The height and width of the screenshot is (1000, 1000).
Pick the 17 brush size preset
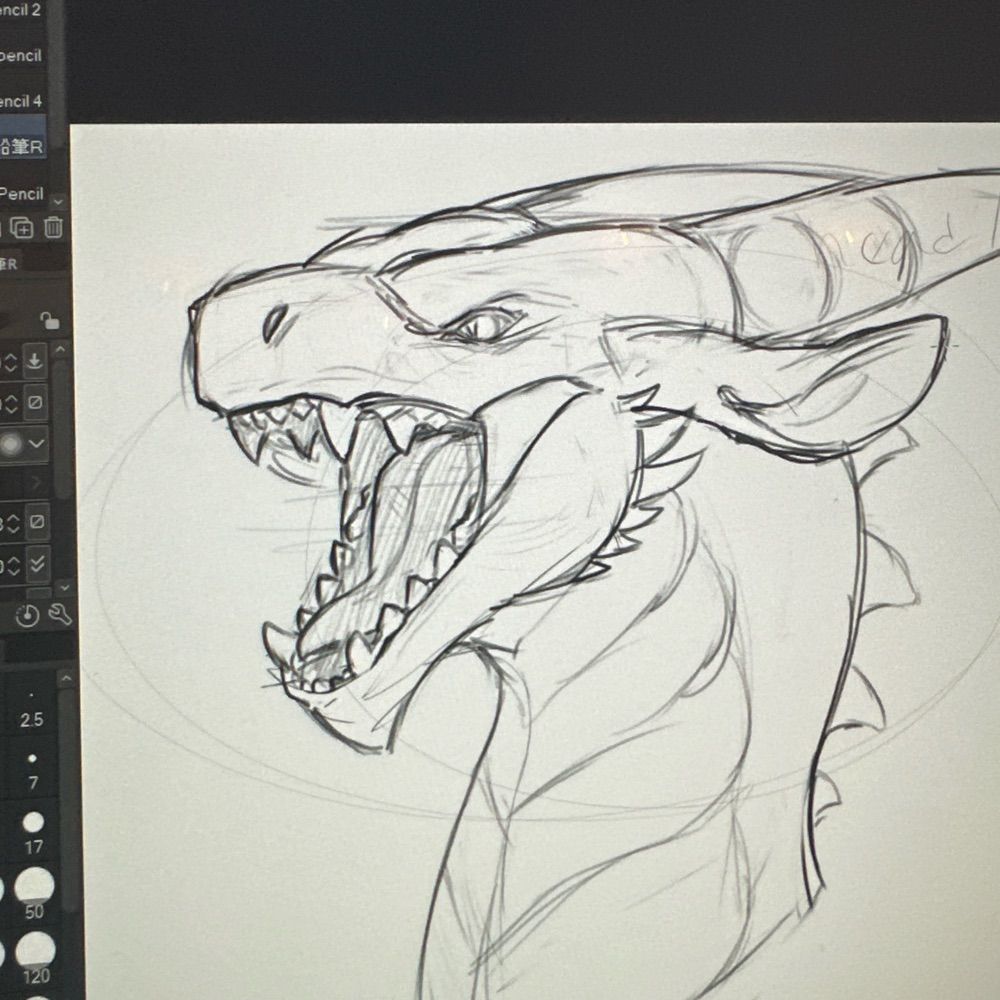33,834
